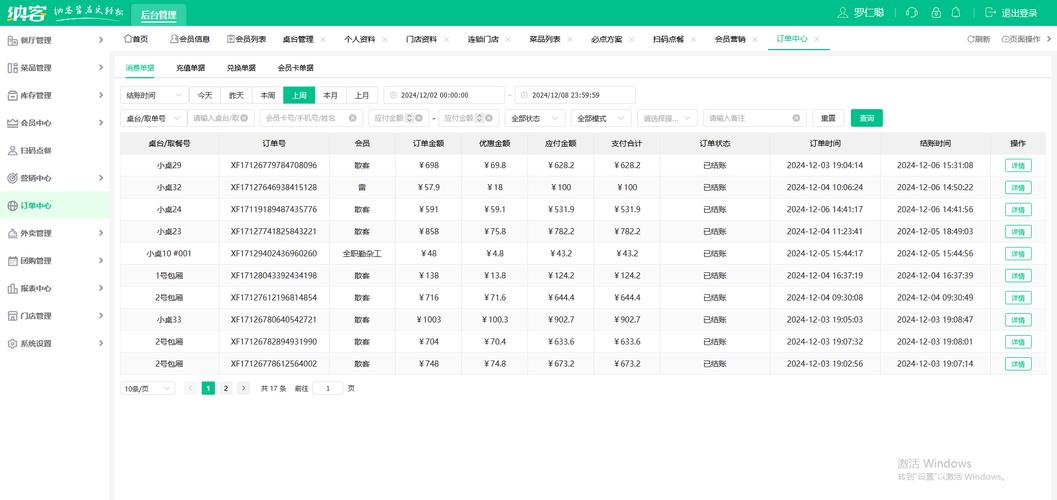
Task: Click the 报表中心 chart icon
Action: (x=12, y=288)
